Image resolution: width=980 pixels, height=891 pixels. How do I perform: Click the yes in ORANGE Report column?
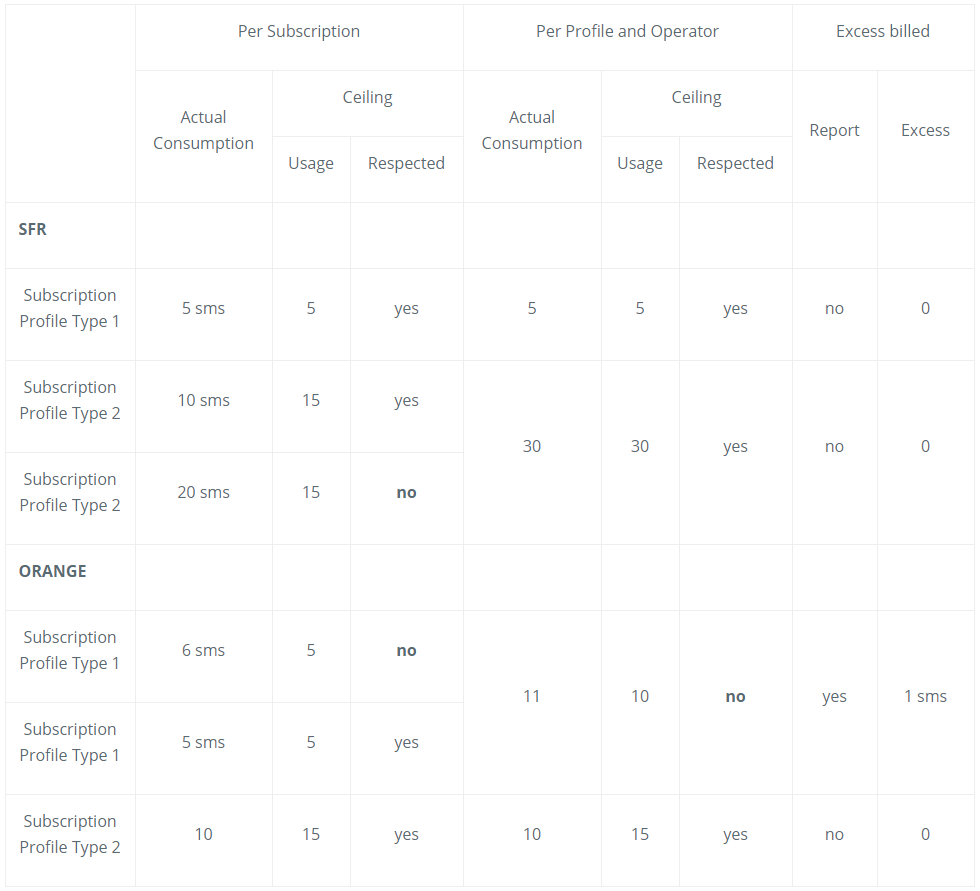[x=834, y=696]
